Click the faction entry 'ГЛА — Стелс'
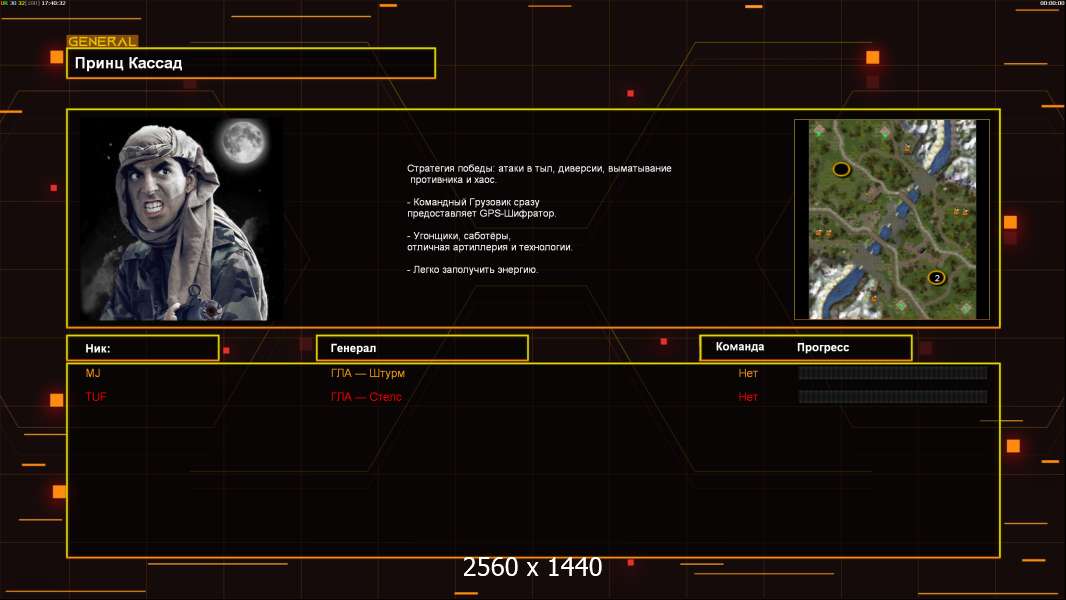 [x=366, y=397]
